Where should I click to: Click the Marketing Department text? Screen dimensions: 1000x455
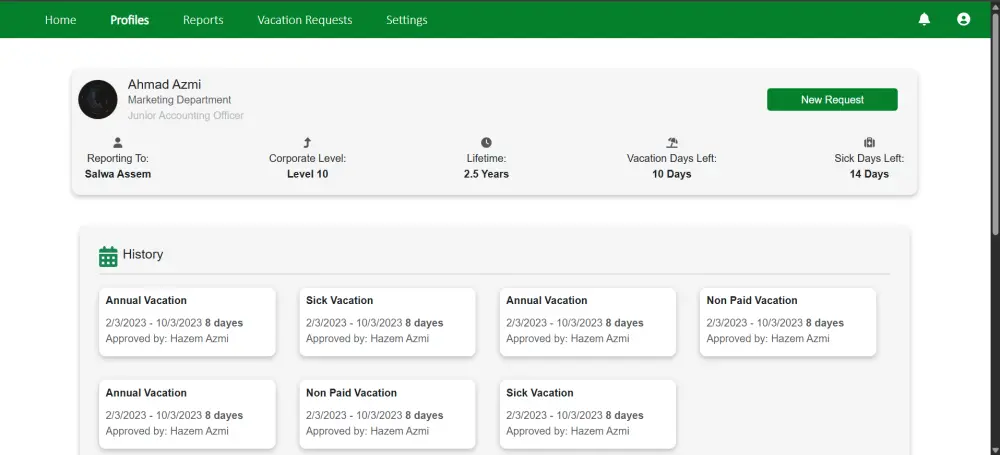coord(179,100)
